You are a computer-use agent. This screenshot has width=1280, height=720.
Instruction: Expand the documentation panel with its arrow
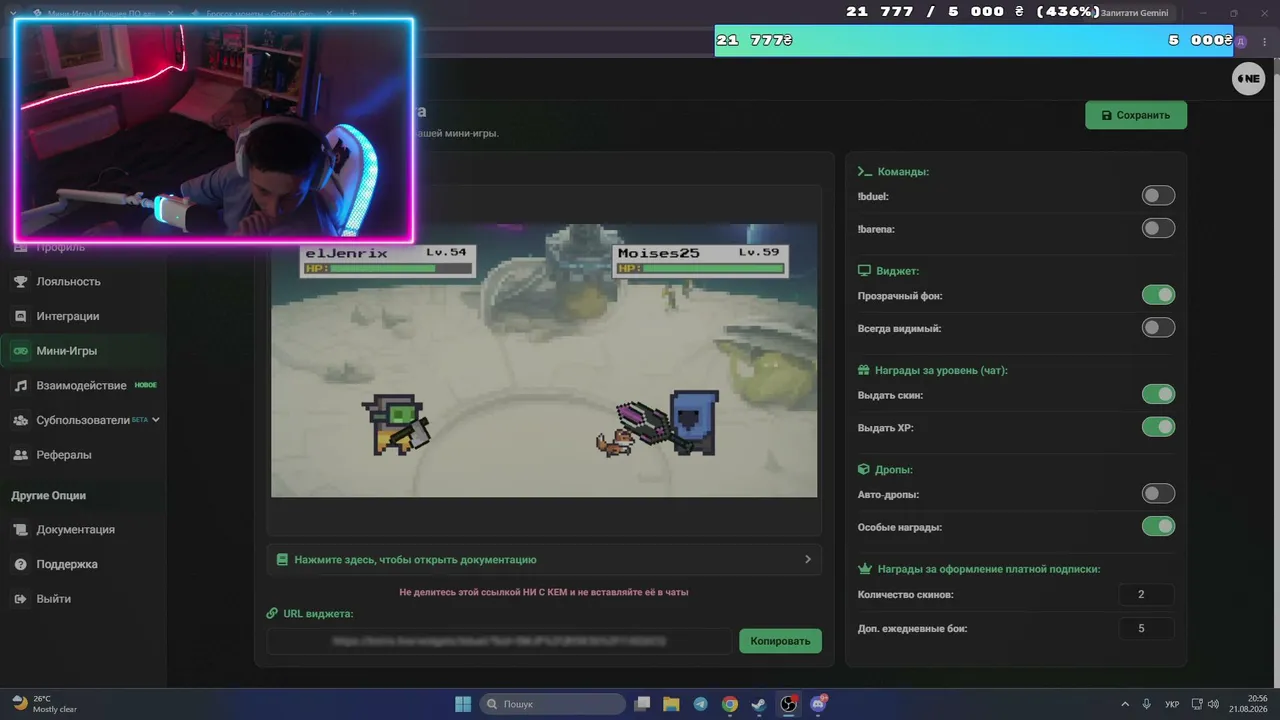tap(808, 560)
